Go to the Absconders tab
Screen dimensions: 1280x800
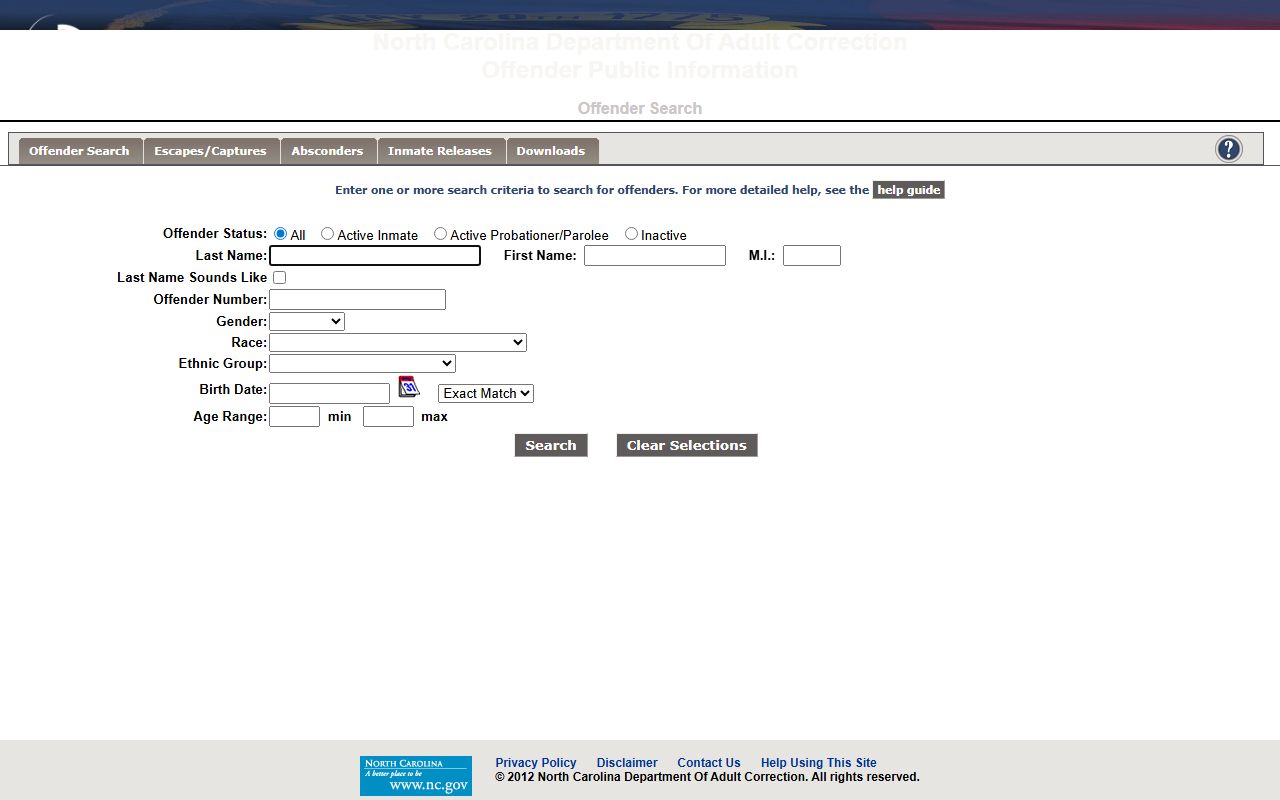coord(328,151)
